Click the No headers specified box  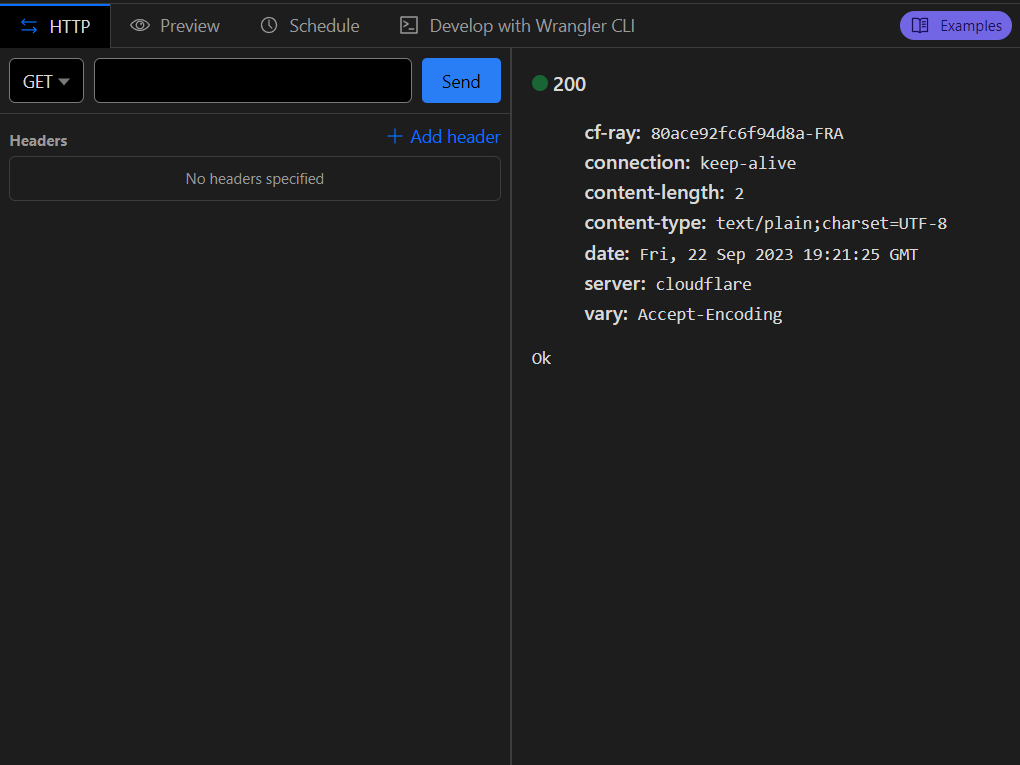(255, 178)
